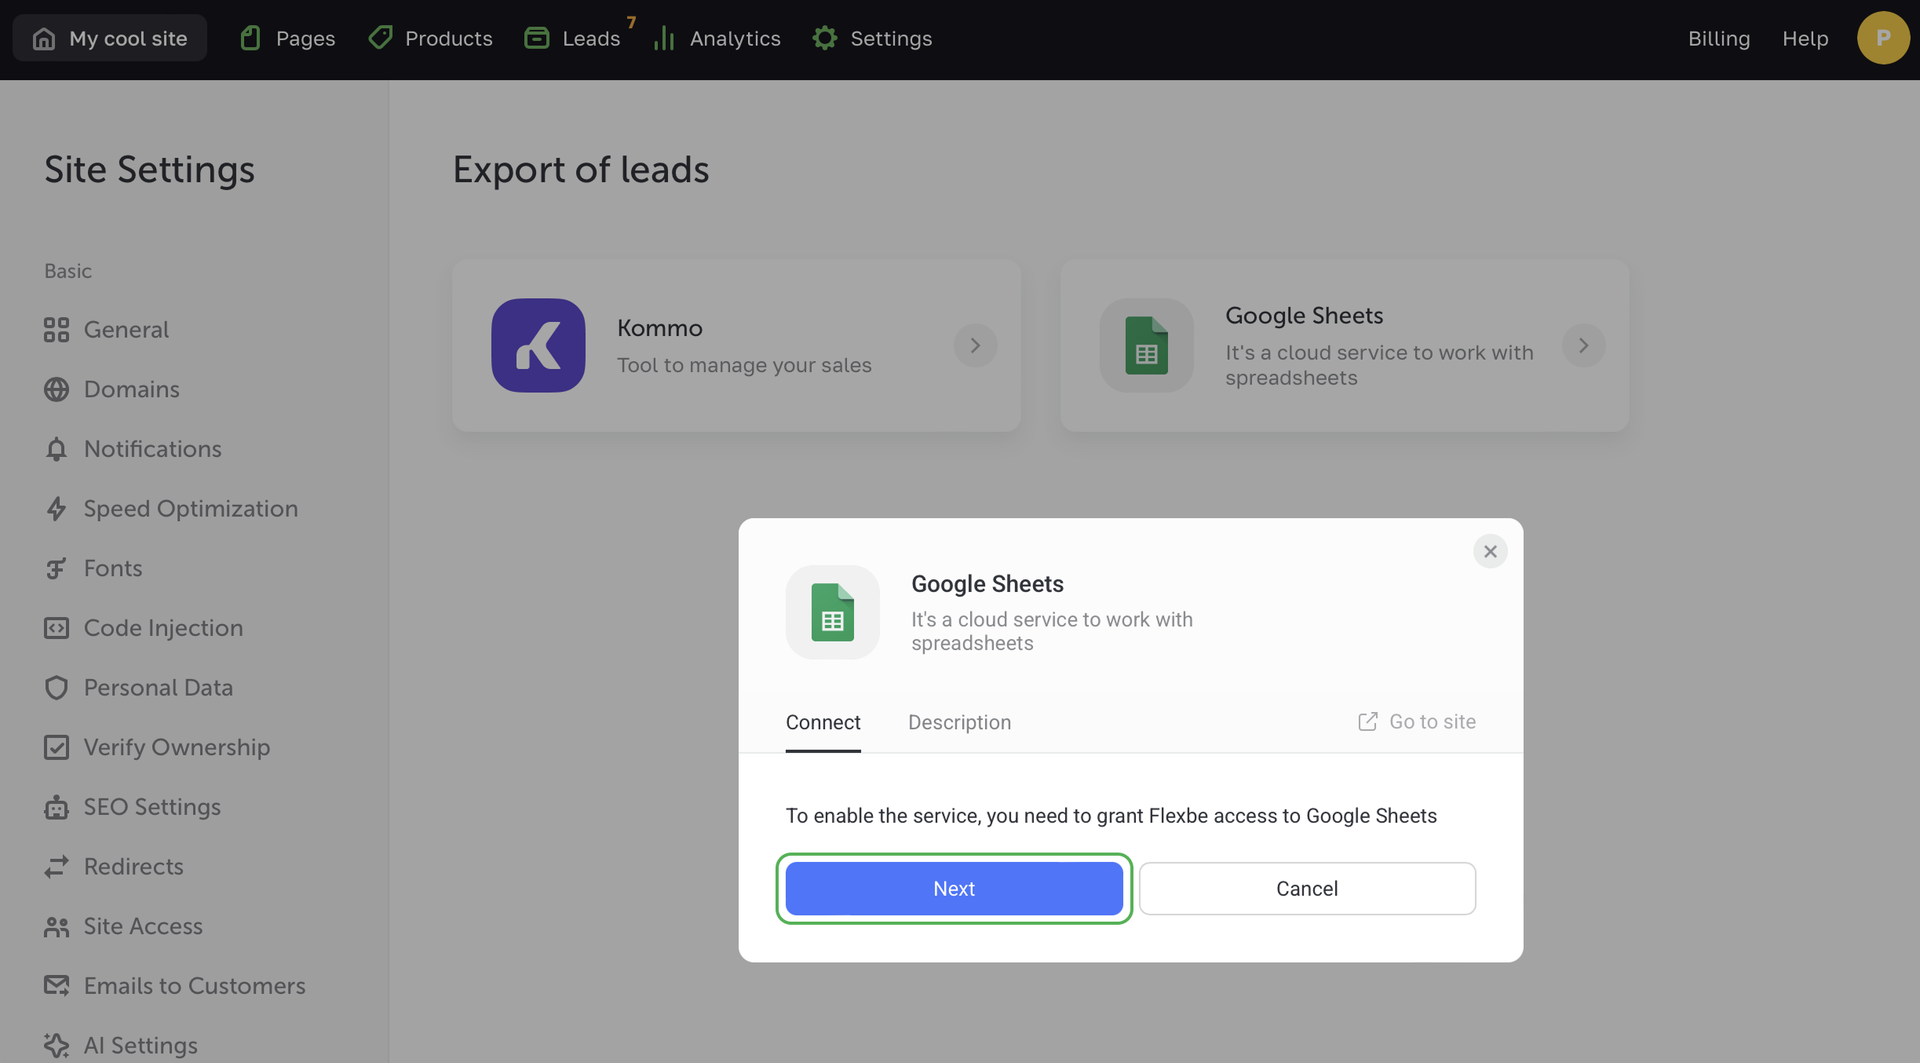The image size is (1920, 1063).
Task: Click the user avatar P icon
Action: pyautogui.click(x=1882, y=38)
